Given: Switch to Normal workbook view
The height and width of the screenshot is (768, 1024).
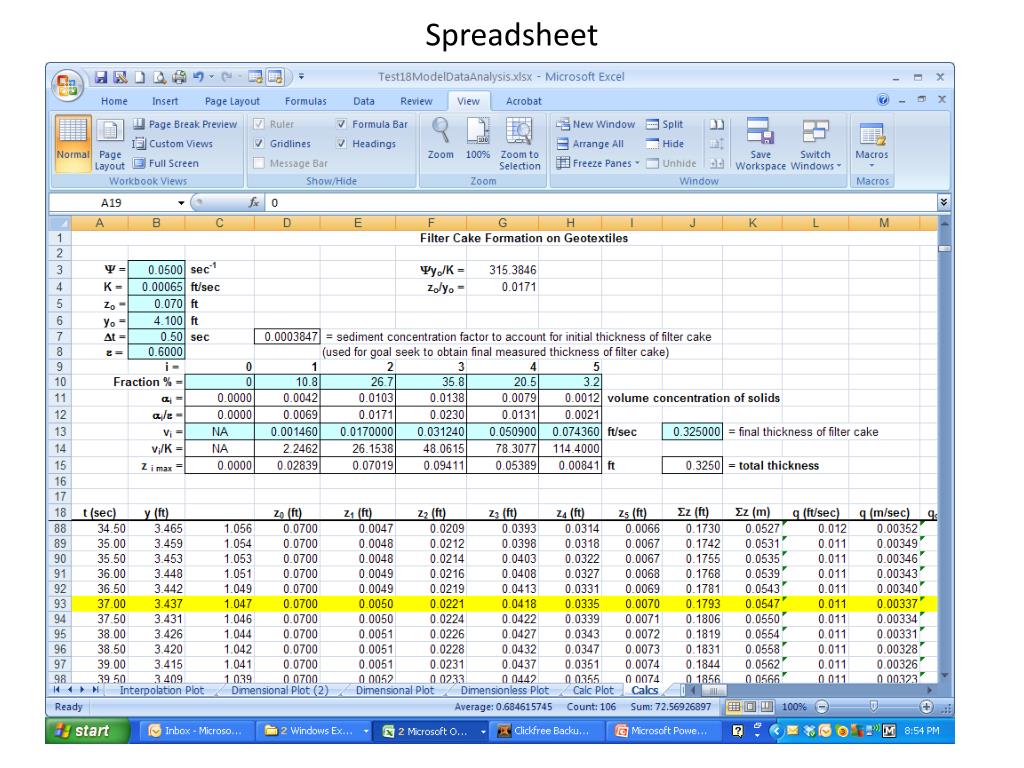Looking at the screenshot, I should pyautogui.click(x=72, y=144).
